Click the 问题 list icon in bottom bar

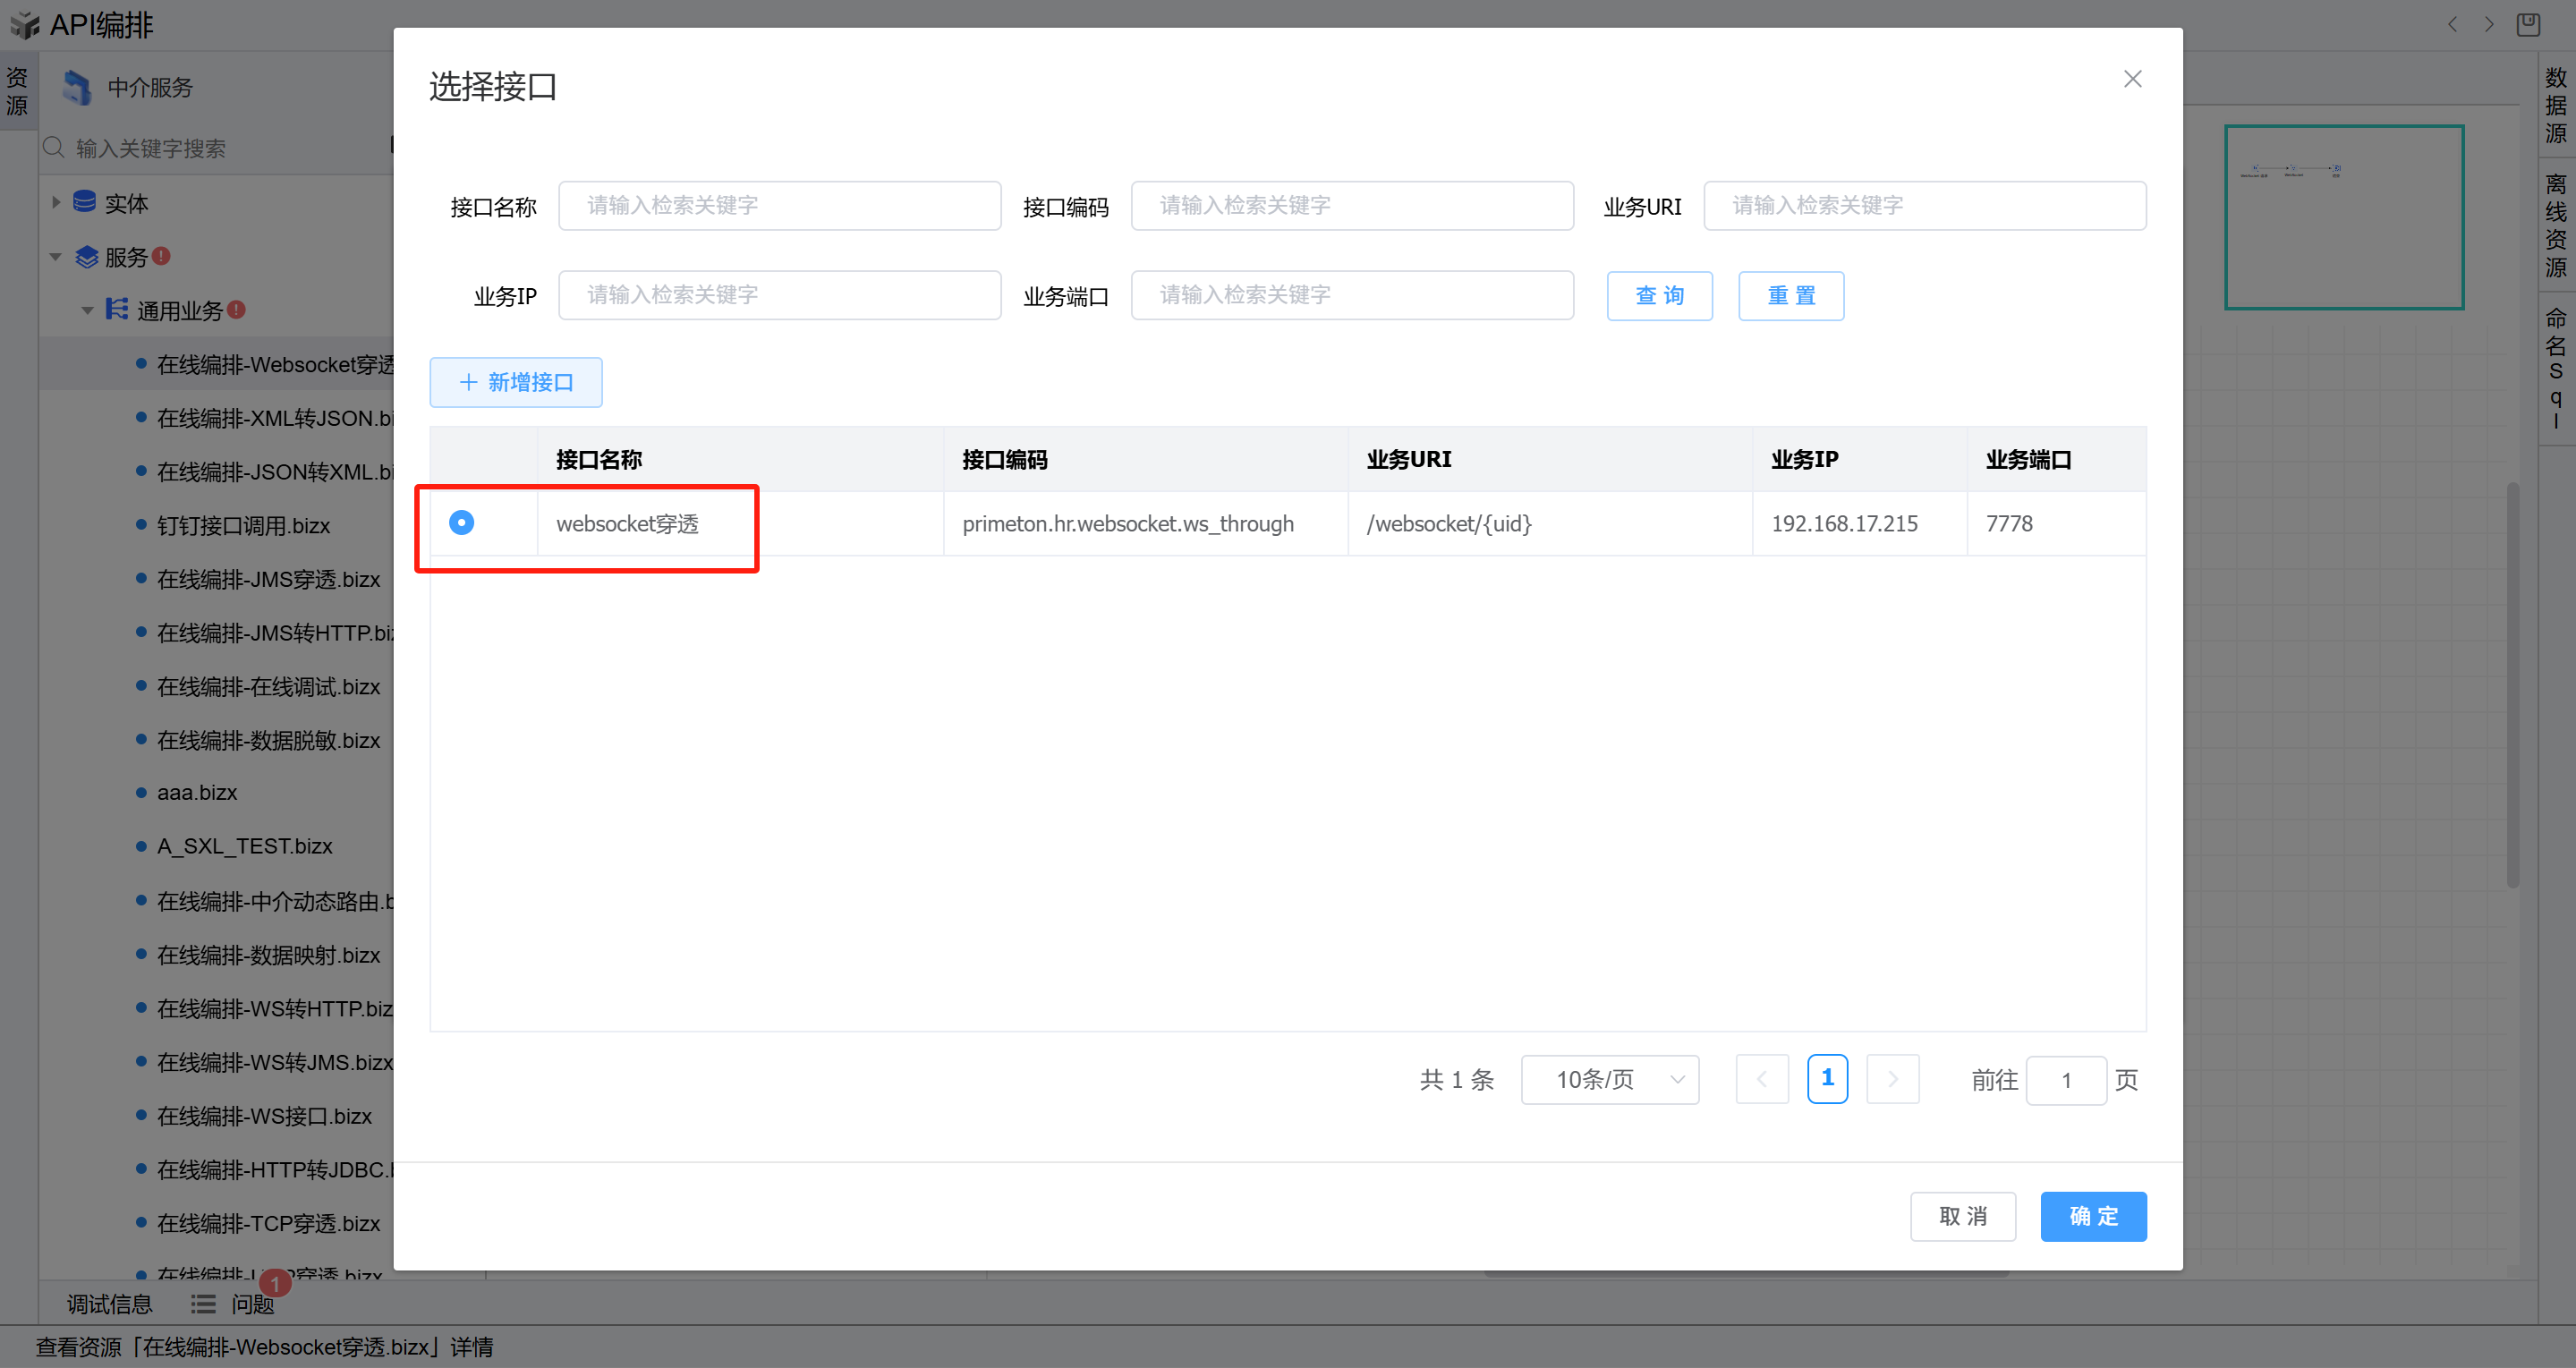[x=204, y=1304]
